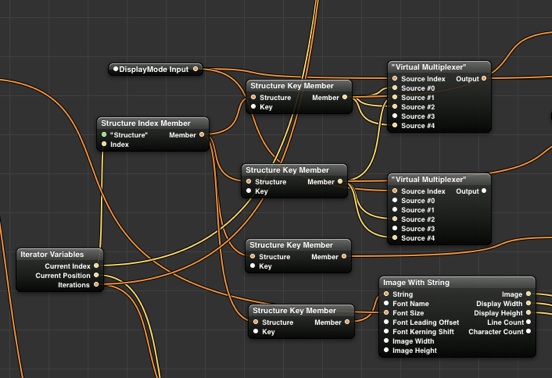Screen dimensions: 552x378
Task: Select the Iterator Variables node title
Action: (52, 254)
